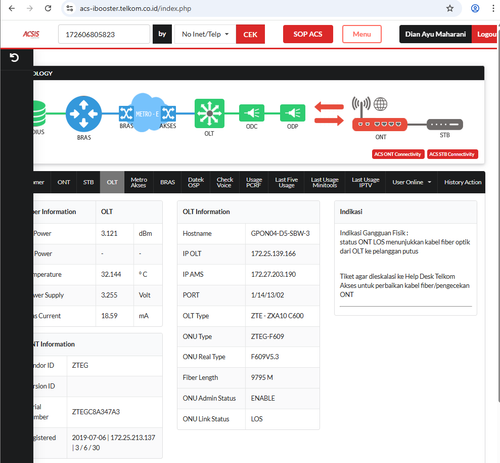
Task: Click the AKSES switch icon right of Metro-E
Action: 168,114
